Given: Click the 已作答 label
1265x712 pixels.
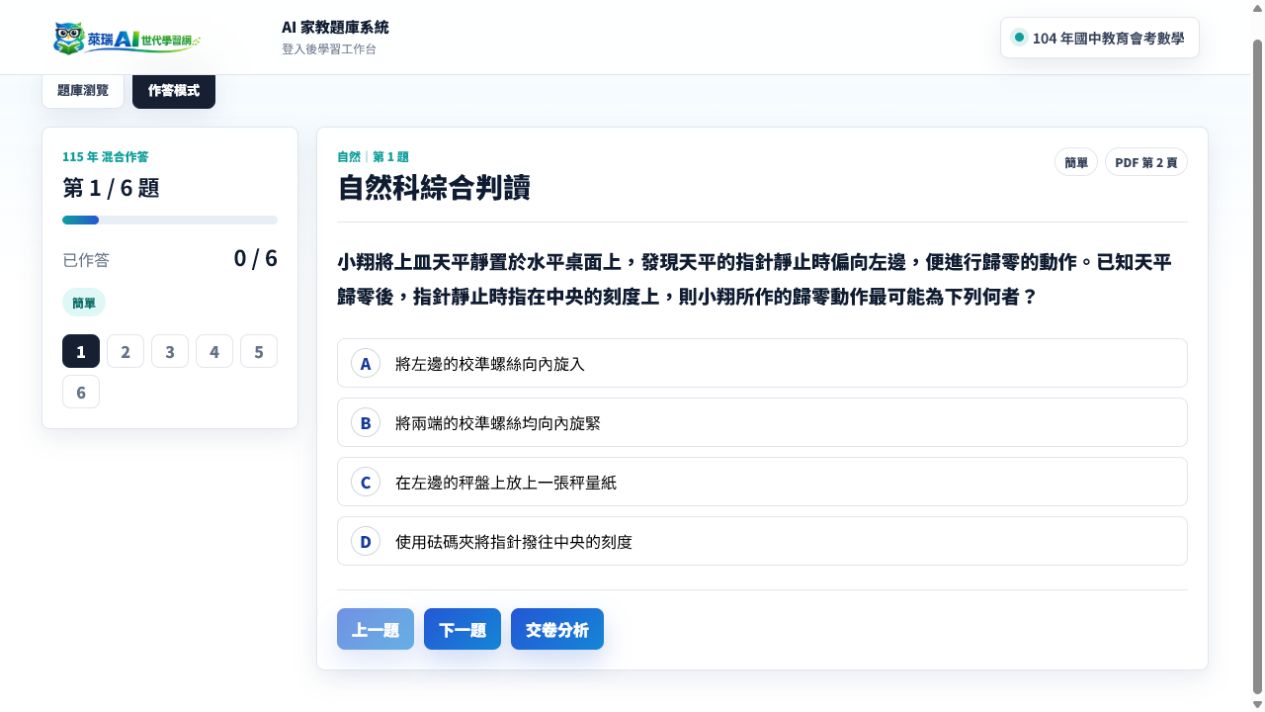Looking at the screenshot, I should 86,260.
